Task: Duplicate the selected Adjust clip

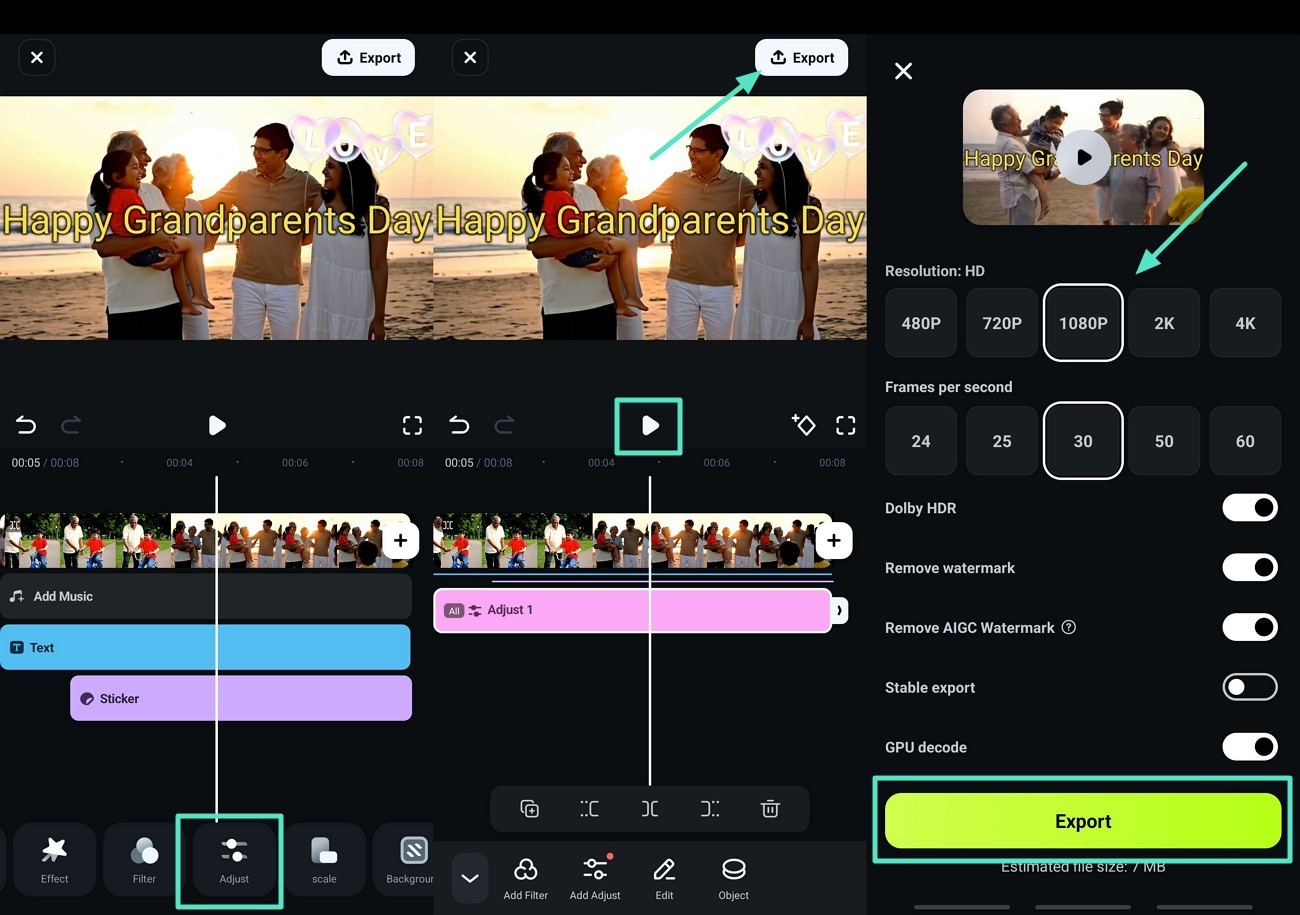Action: click(x=530, y=809)
